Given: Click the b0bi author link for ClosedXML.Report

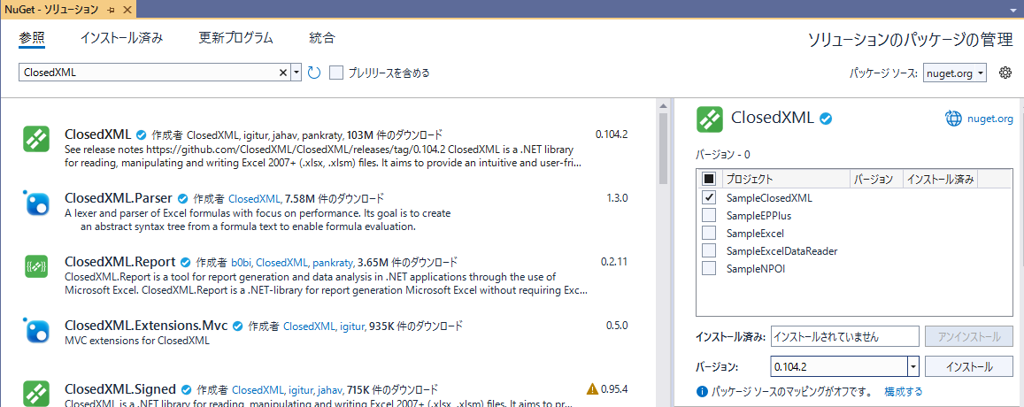Looking at the screenshot, I should [x=241, y=263].
